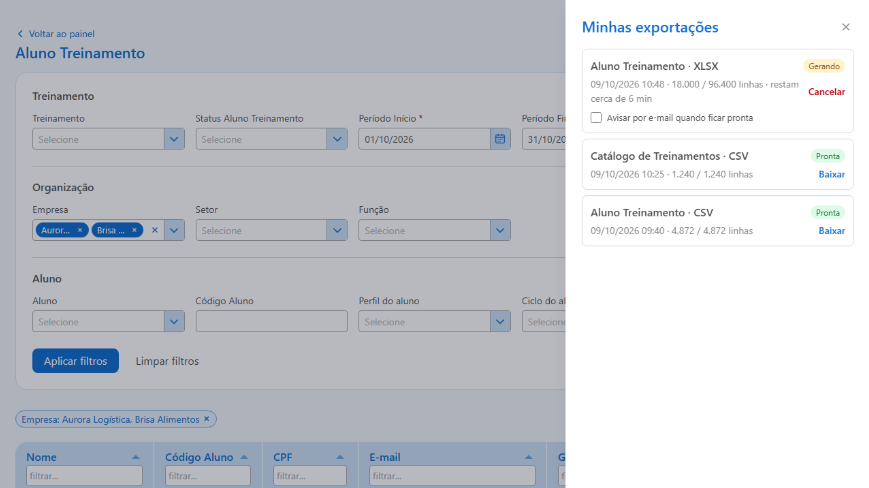
Task: Click Aplicar filtros button
Action: [x=75, y=361]
